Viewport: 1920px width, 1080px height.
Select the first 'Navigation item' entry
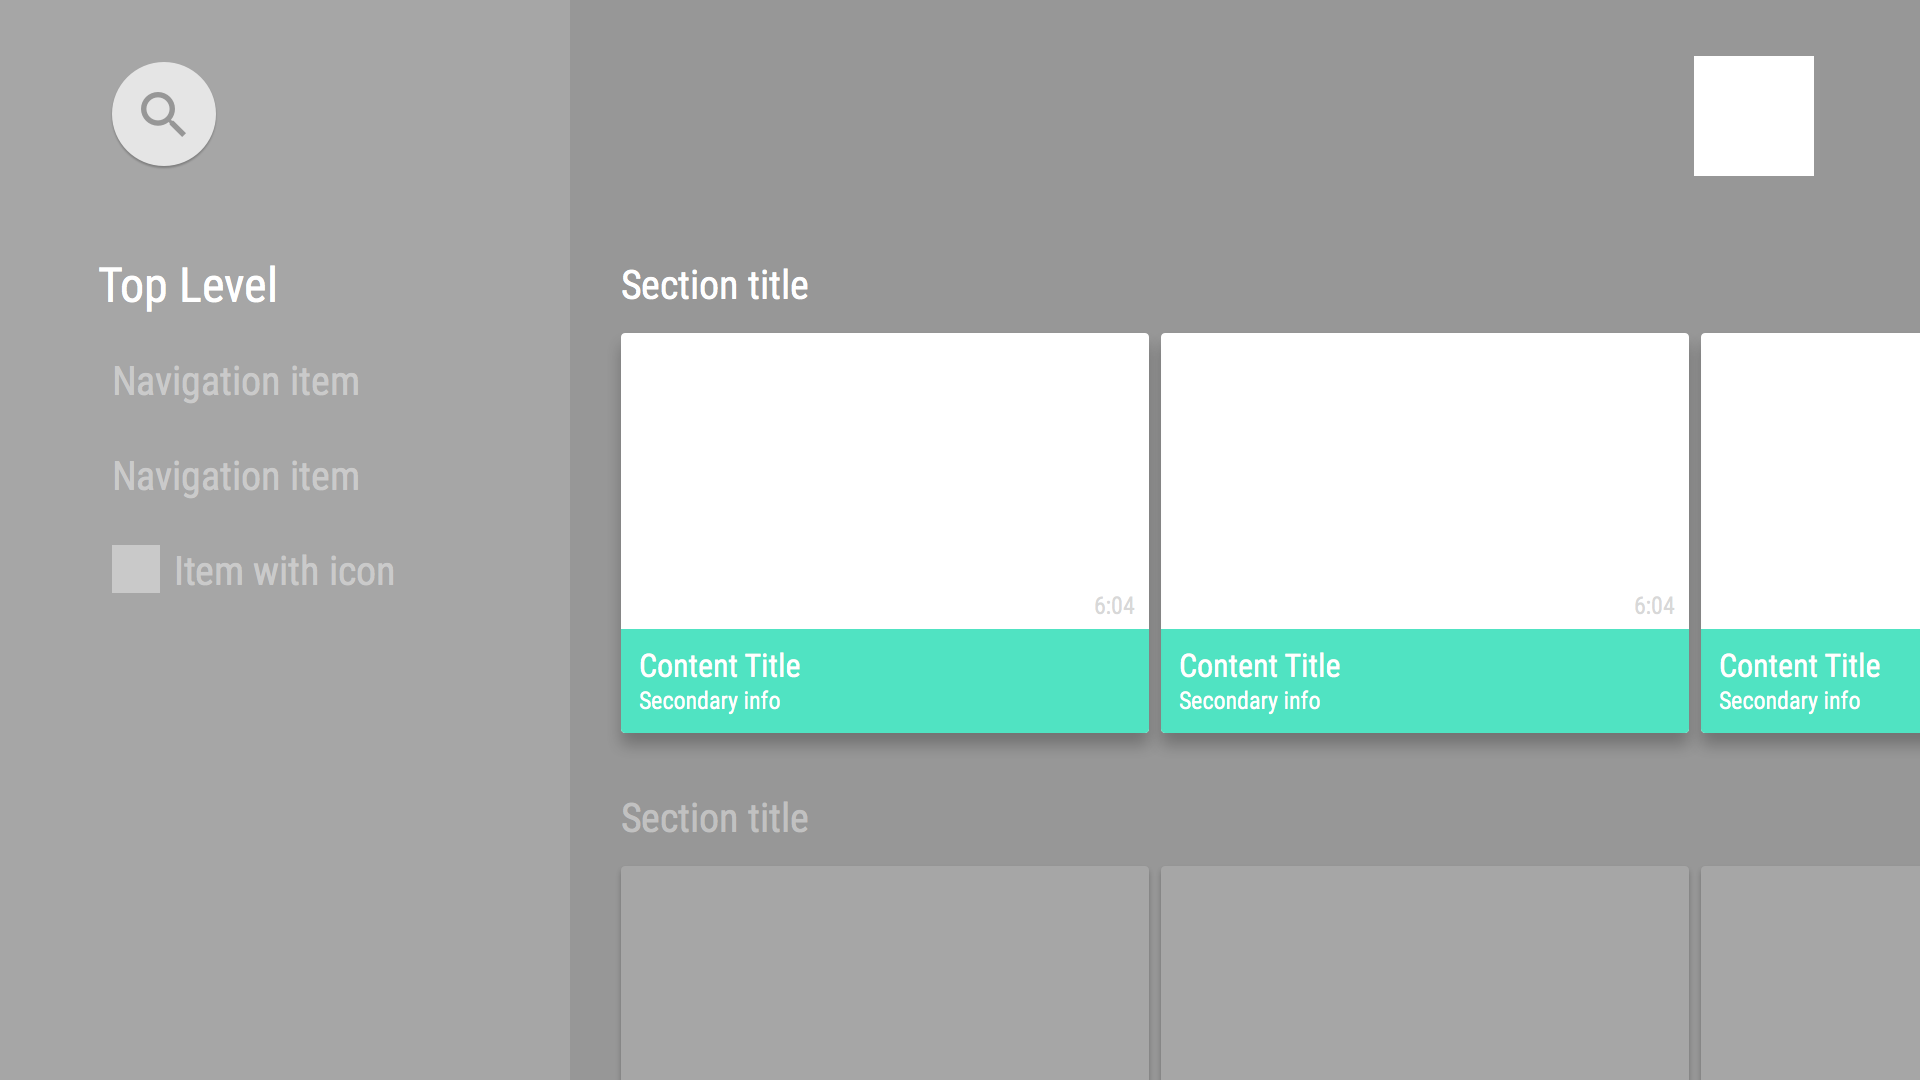[236, 380]
